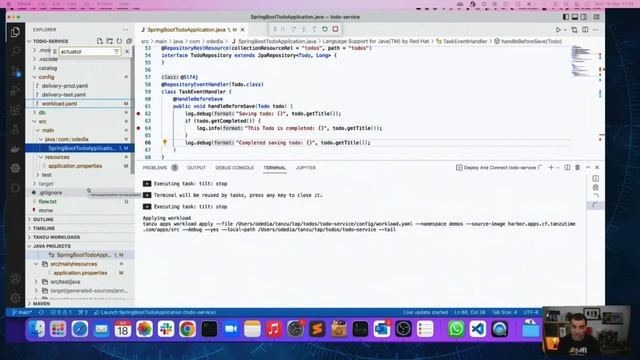The height and width of the screenshot is (360, 640).
Task: Stop debugging with red square button
Action: click(x=336, y=29)
